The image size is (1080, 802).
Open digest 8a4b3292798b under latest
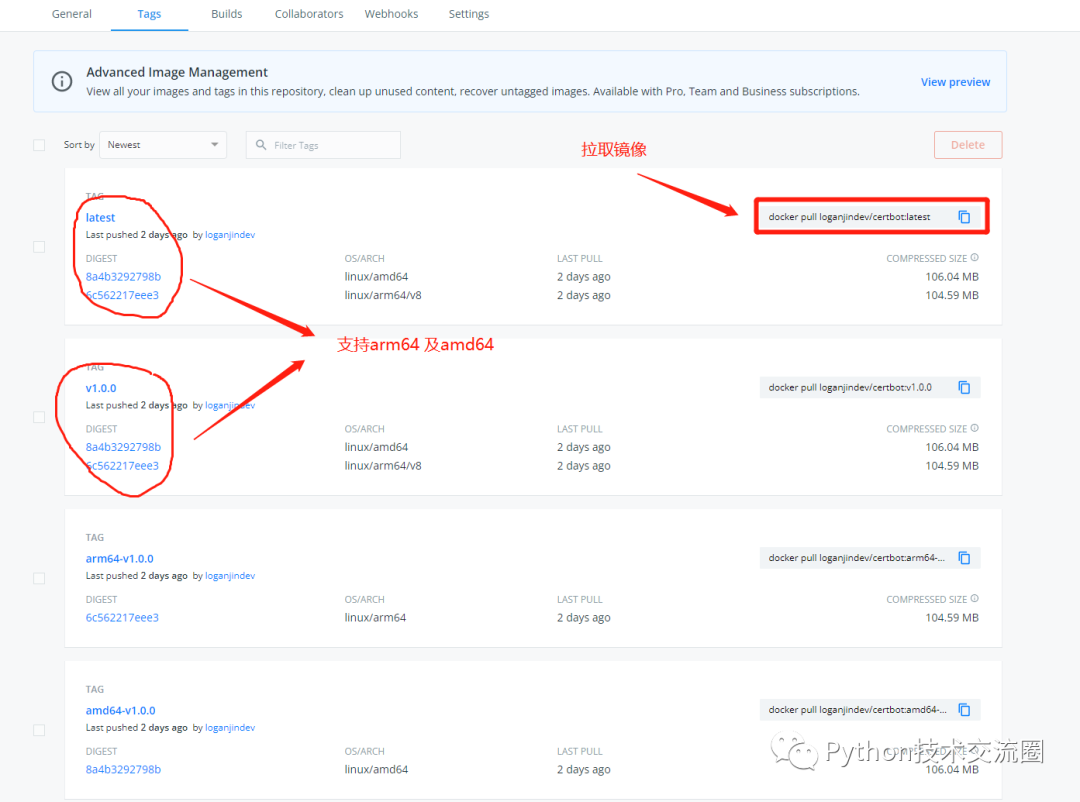(x=123, y=276)
